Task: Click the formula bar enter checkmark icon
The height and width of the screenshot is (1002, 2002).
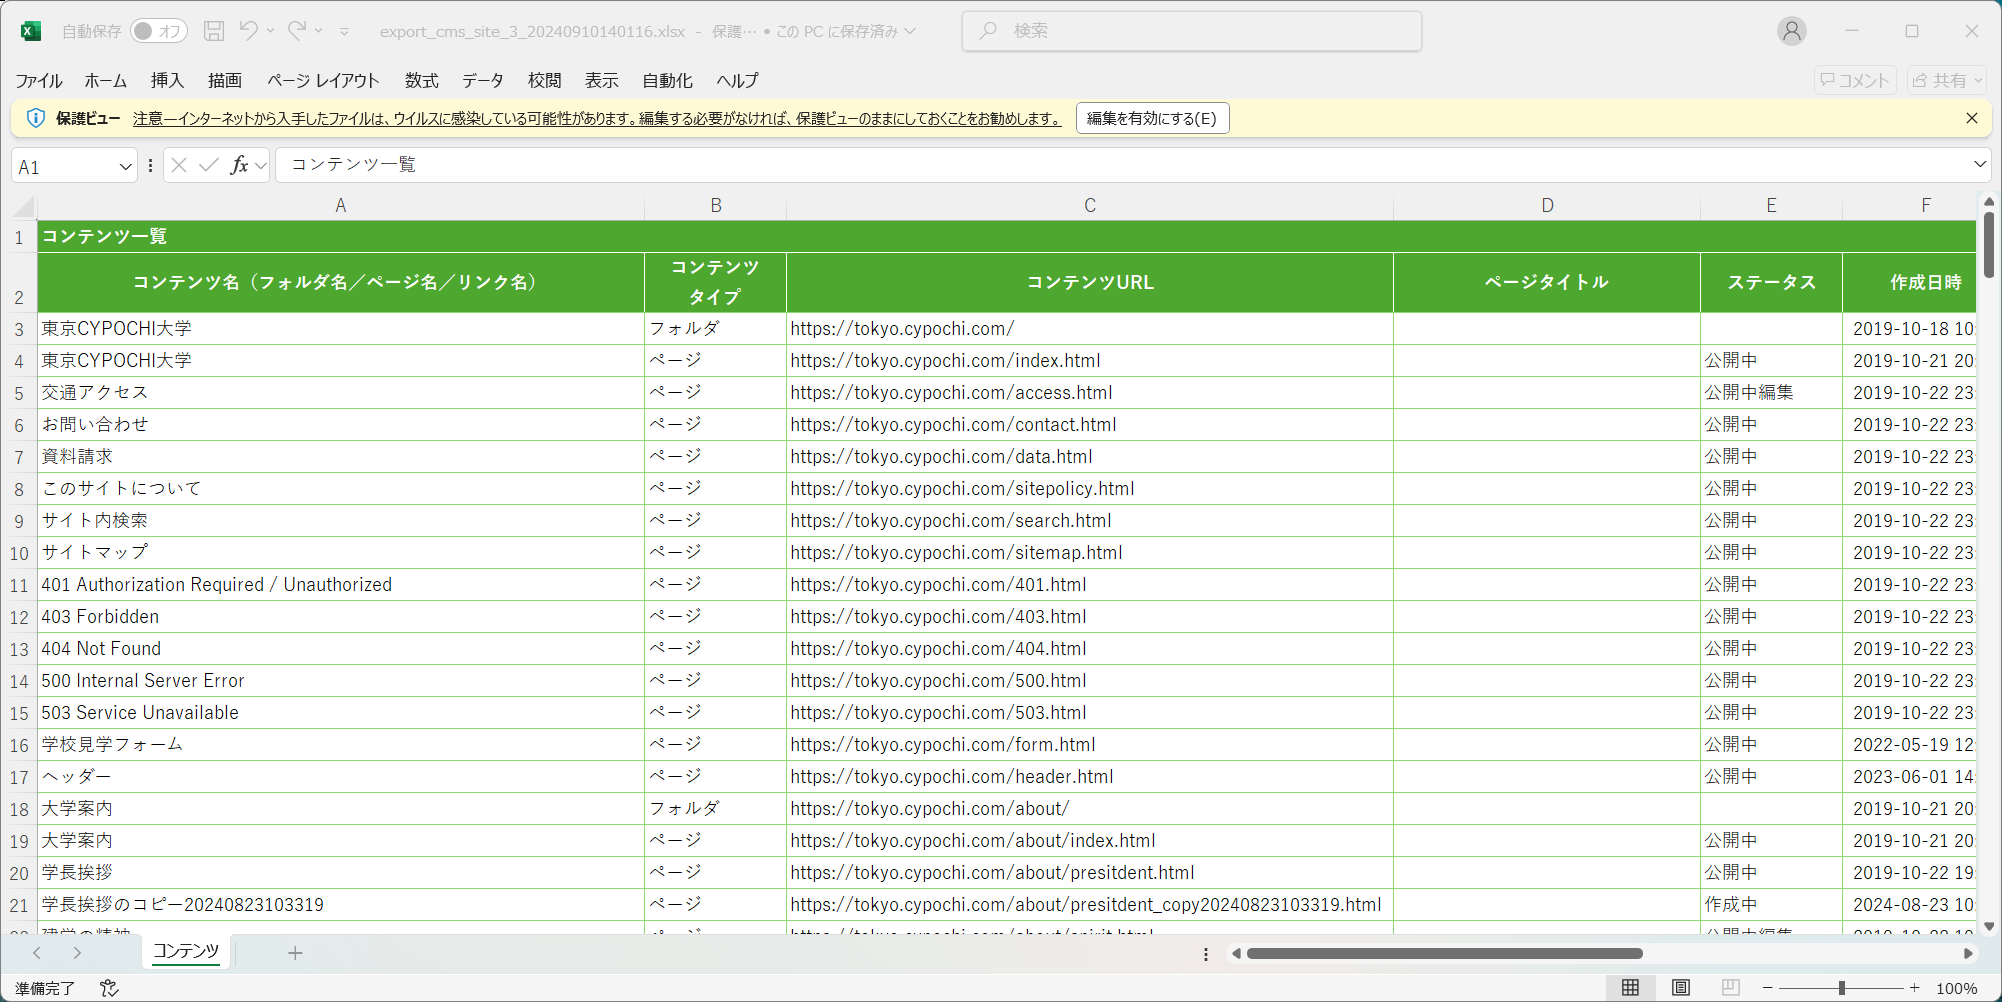Action: coord(209,165)
